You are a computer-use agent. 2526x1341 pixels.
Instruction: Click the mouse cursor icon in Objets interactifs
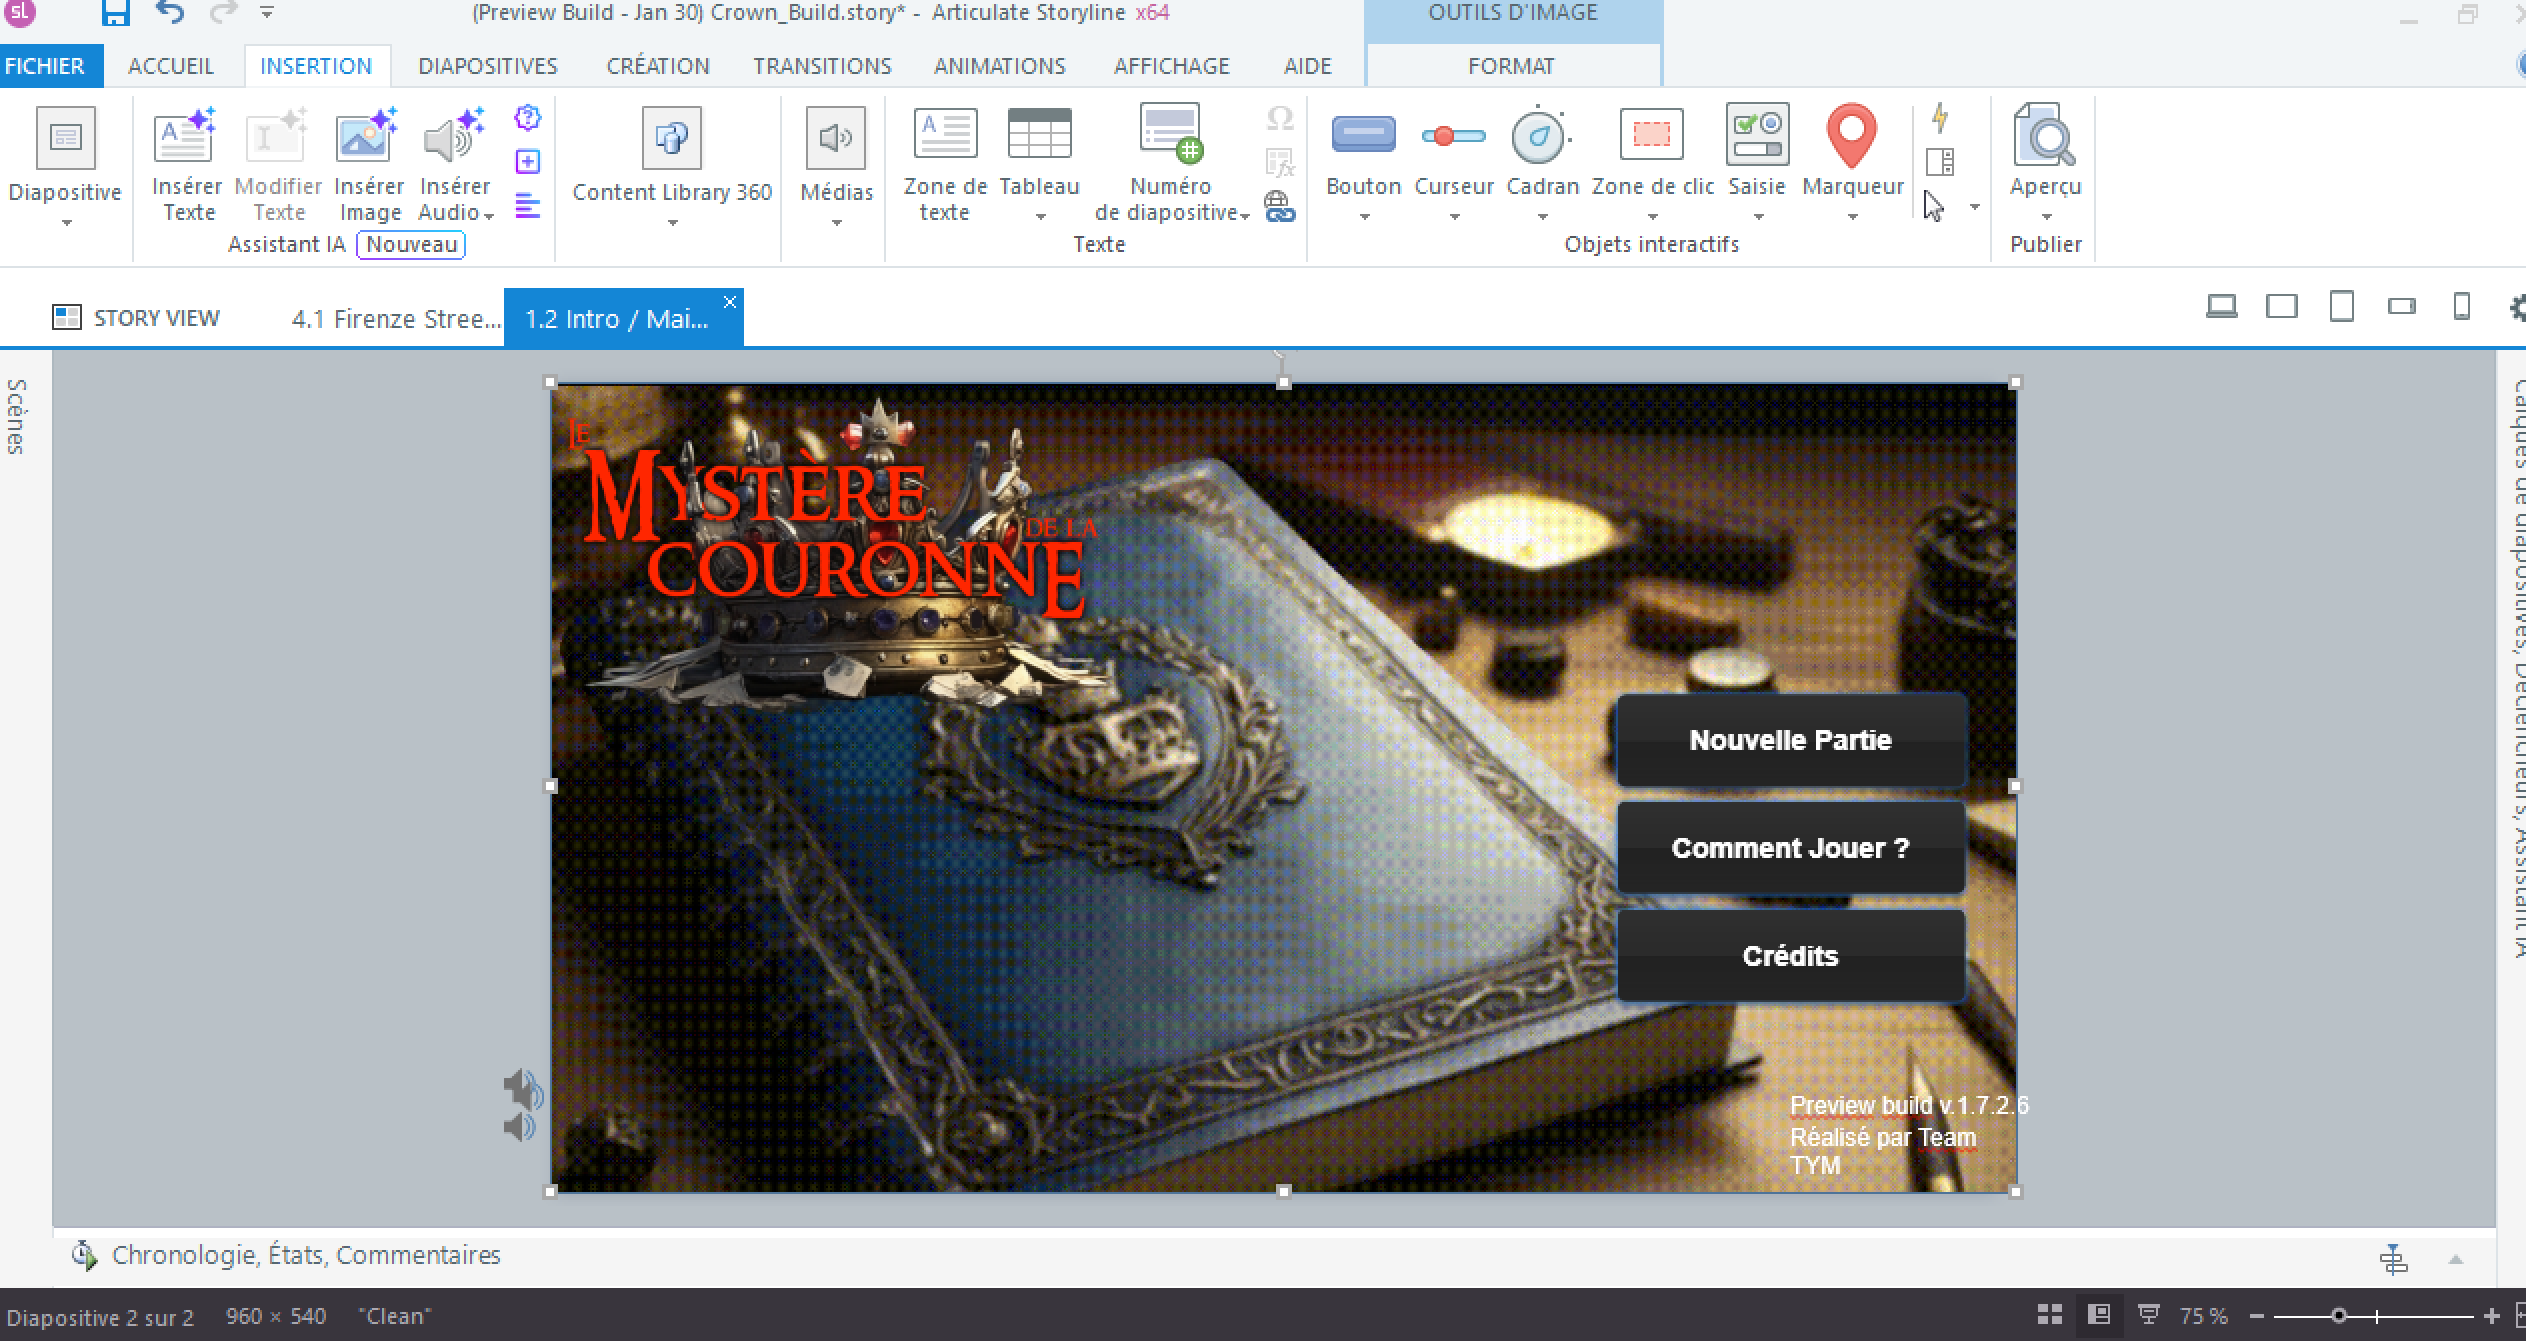click(x=1934, y=206)
